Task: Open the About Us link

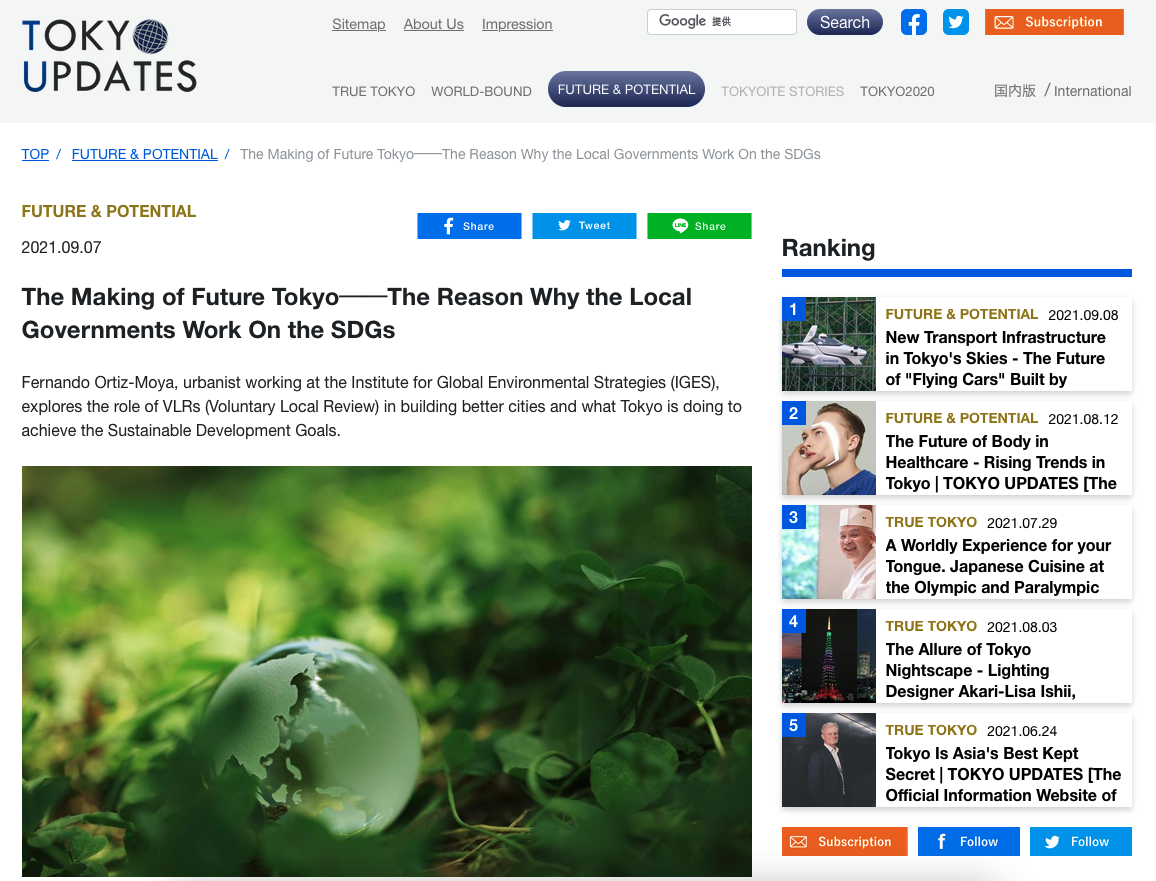Action: [x=434, y=24]
